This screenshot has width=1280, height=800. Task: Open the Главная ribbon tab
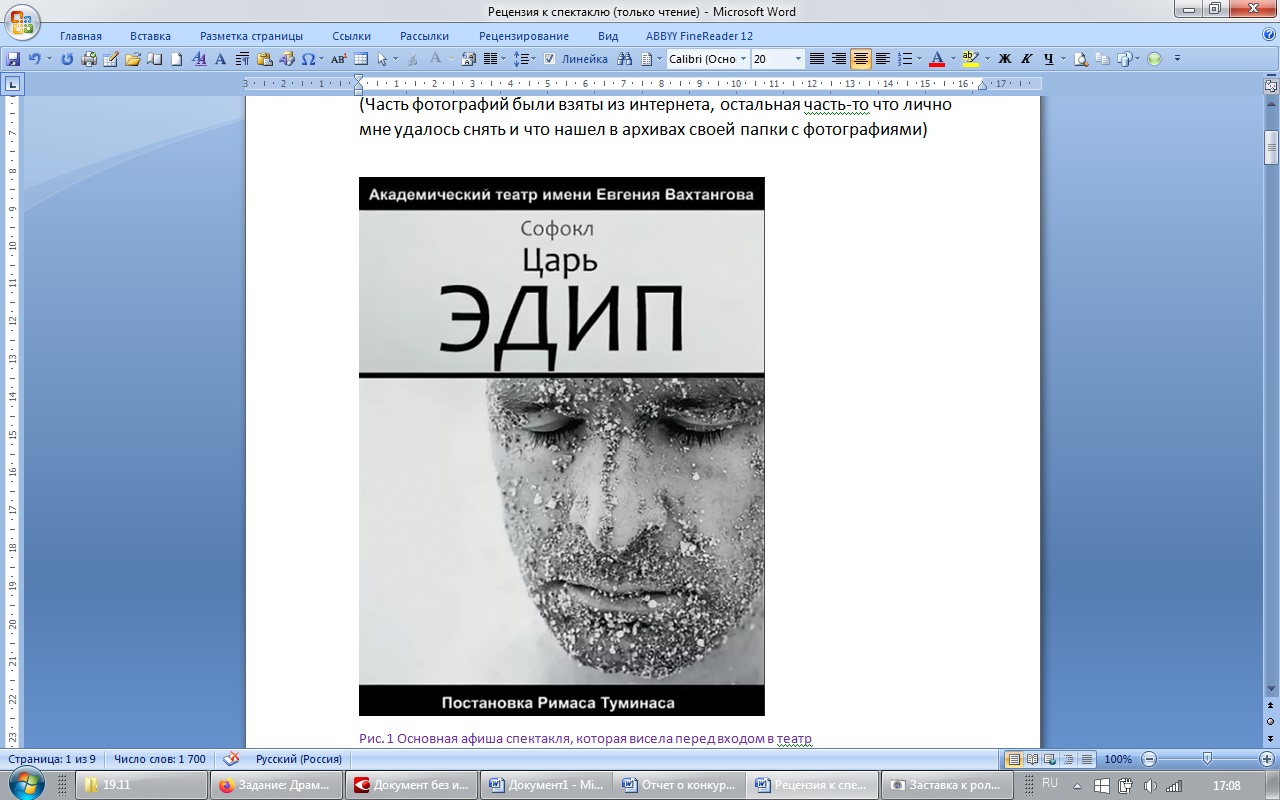point(81,36)
